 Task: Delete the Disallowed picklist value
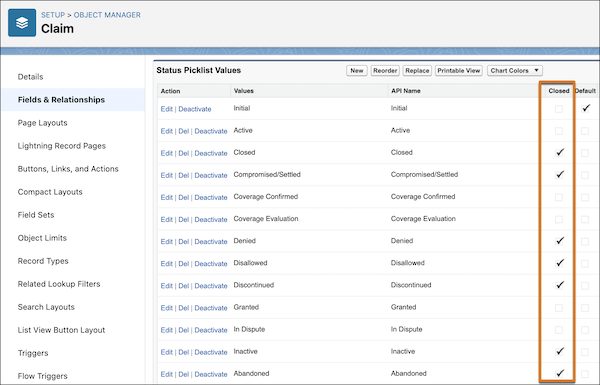coord(184,264)
